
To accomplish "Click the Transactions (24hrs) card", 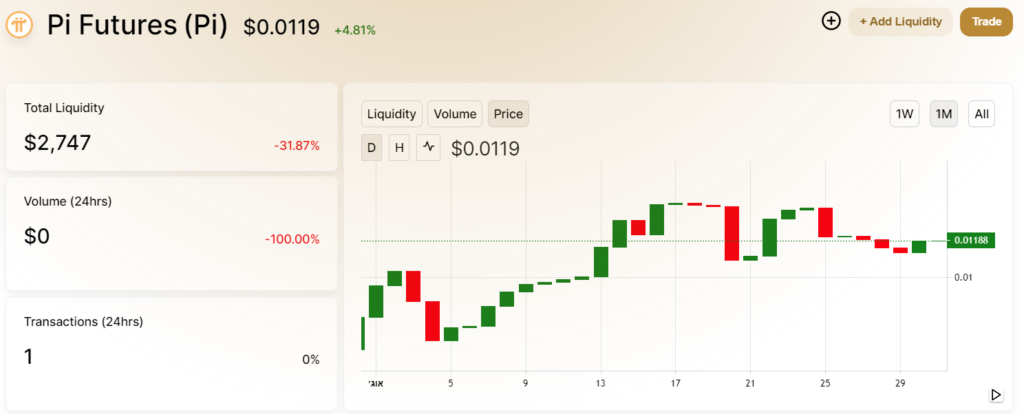I will [x=171, y=352].
